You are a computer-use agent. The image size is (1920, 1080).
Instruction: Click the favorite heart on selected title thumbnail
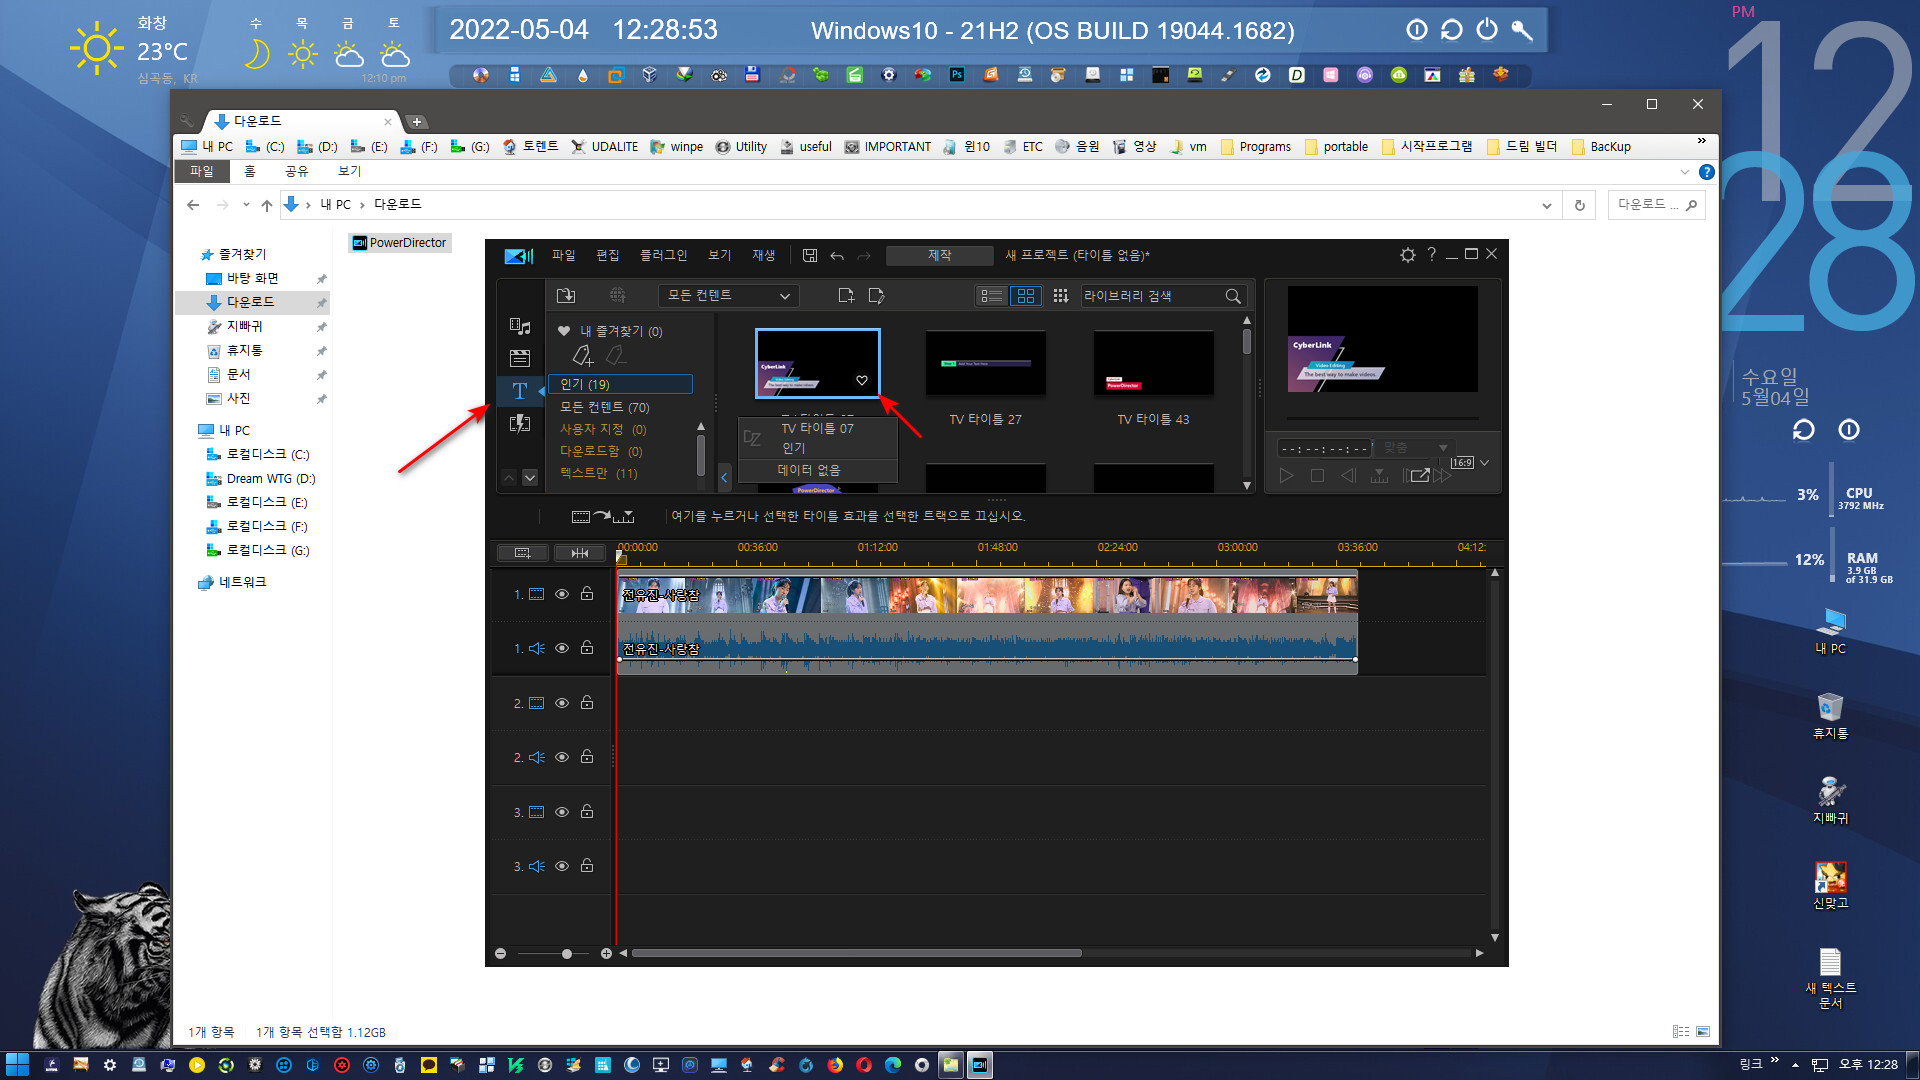862,381
